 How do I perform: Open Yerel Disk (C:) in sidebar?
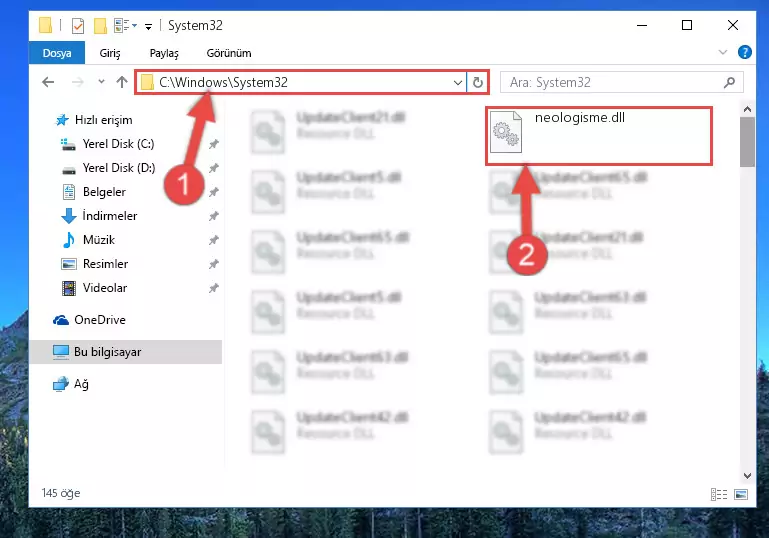(118, 144)
